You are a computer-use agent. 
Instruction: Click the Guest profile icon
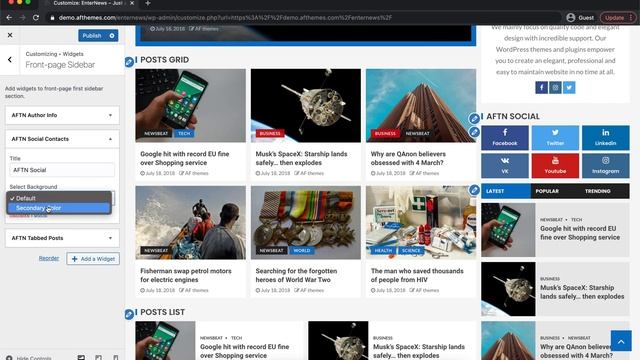[571, 18]
